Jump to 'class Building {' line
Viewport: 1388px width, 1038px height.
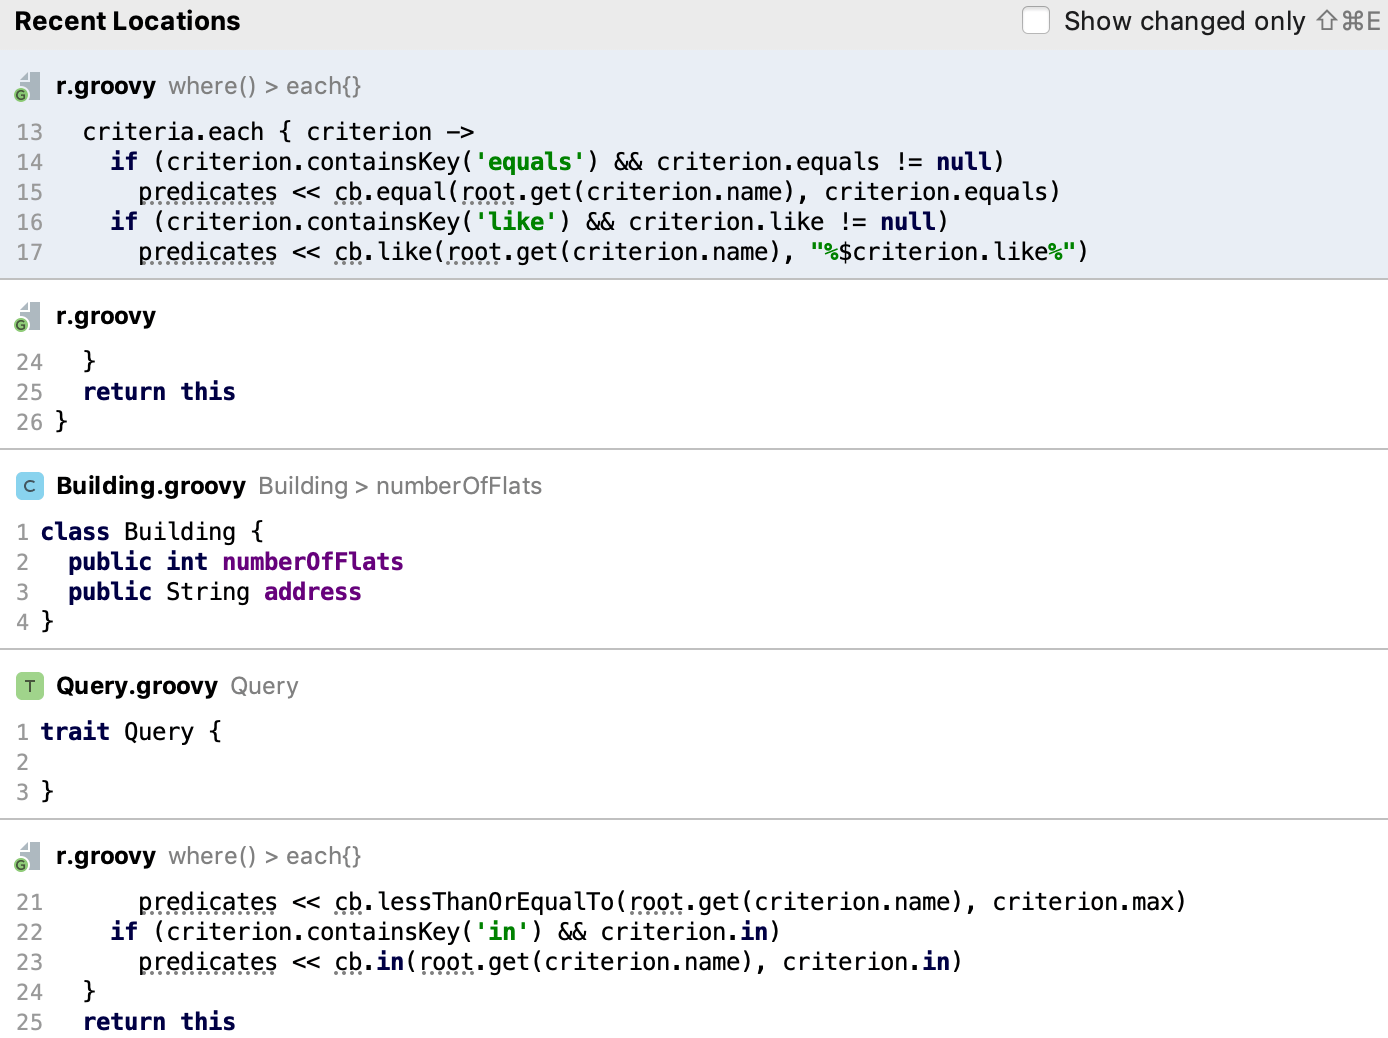[x=152, y=532]
